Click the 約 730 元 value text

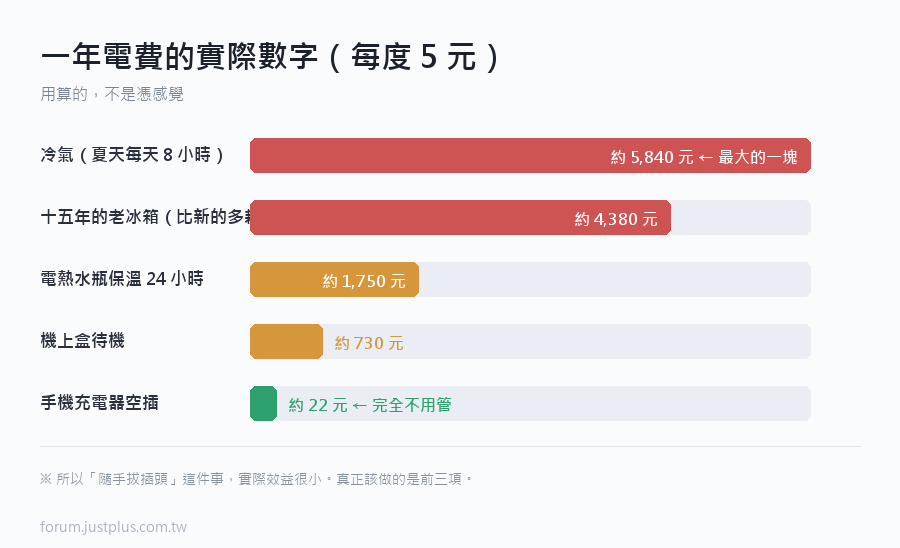pyautogui.click(x=369, y=343)
